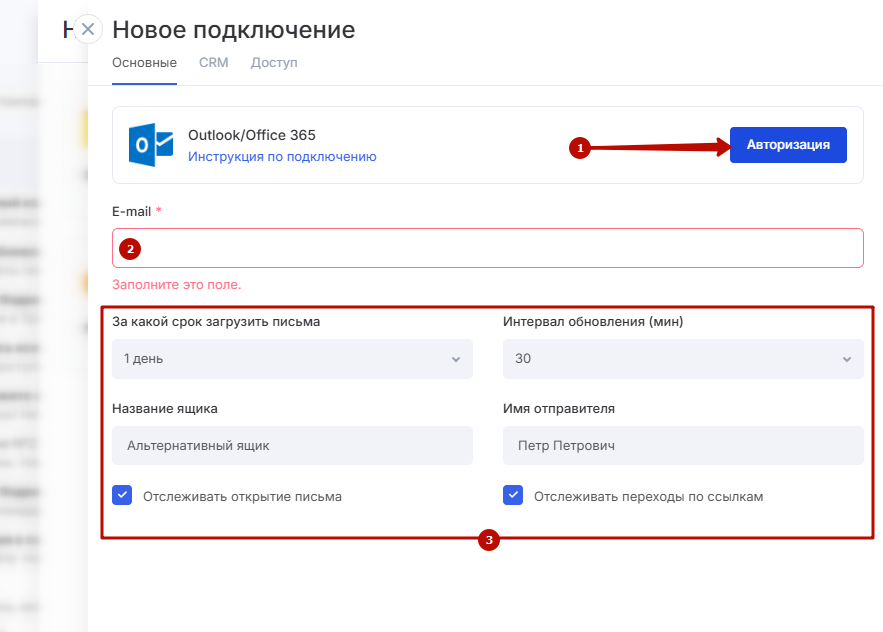Viewport: 883px width, 632px height.
Task: Click the Название ящика text field
Action: (x=292, y=446)
